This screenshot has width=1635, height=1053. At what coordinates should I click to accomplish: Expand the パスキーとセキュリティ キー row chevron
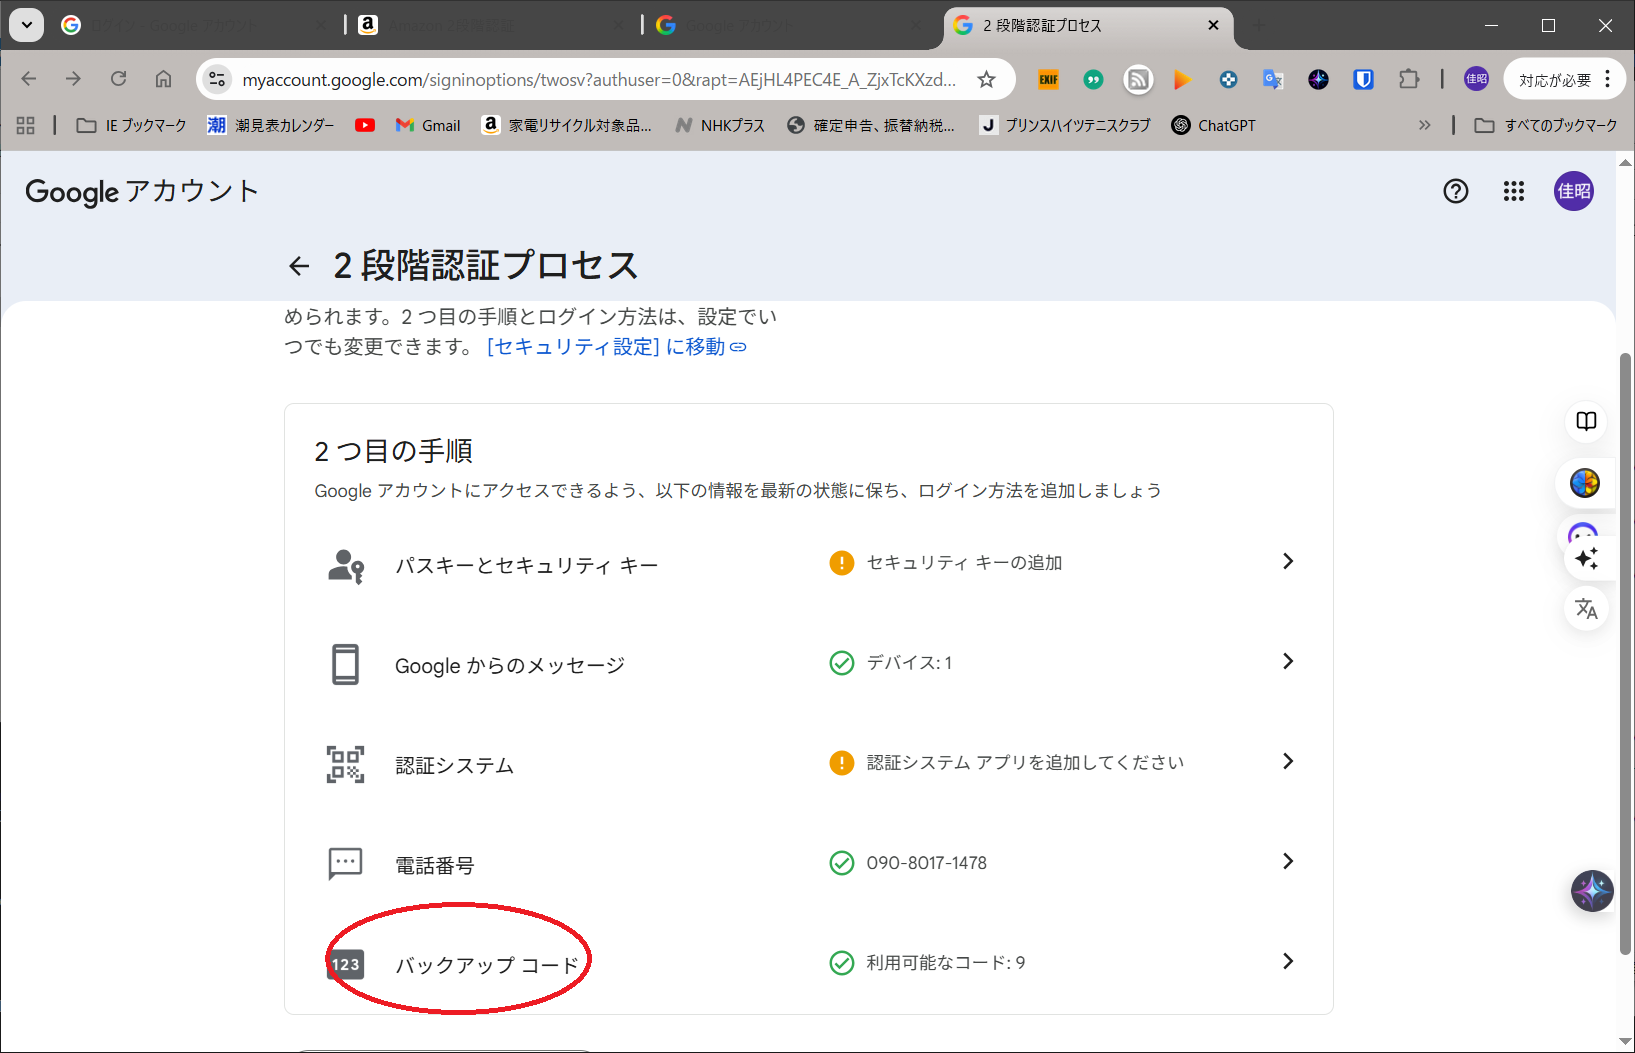[x=1287, y=562]
